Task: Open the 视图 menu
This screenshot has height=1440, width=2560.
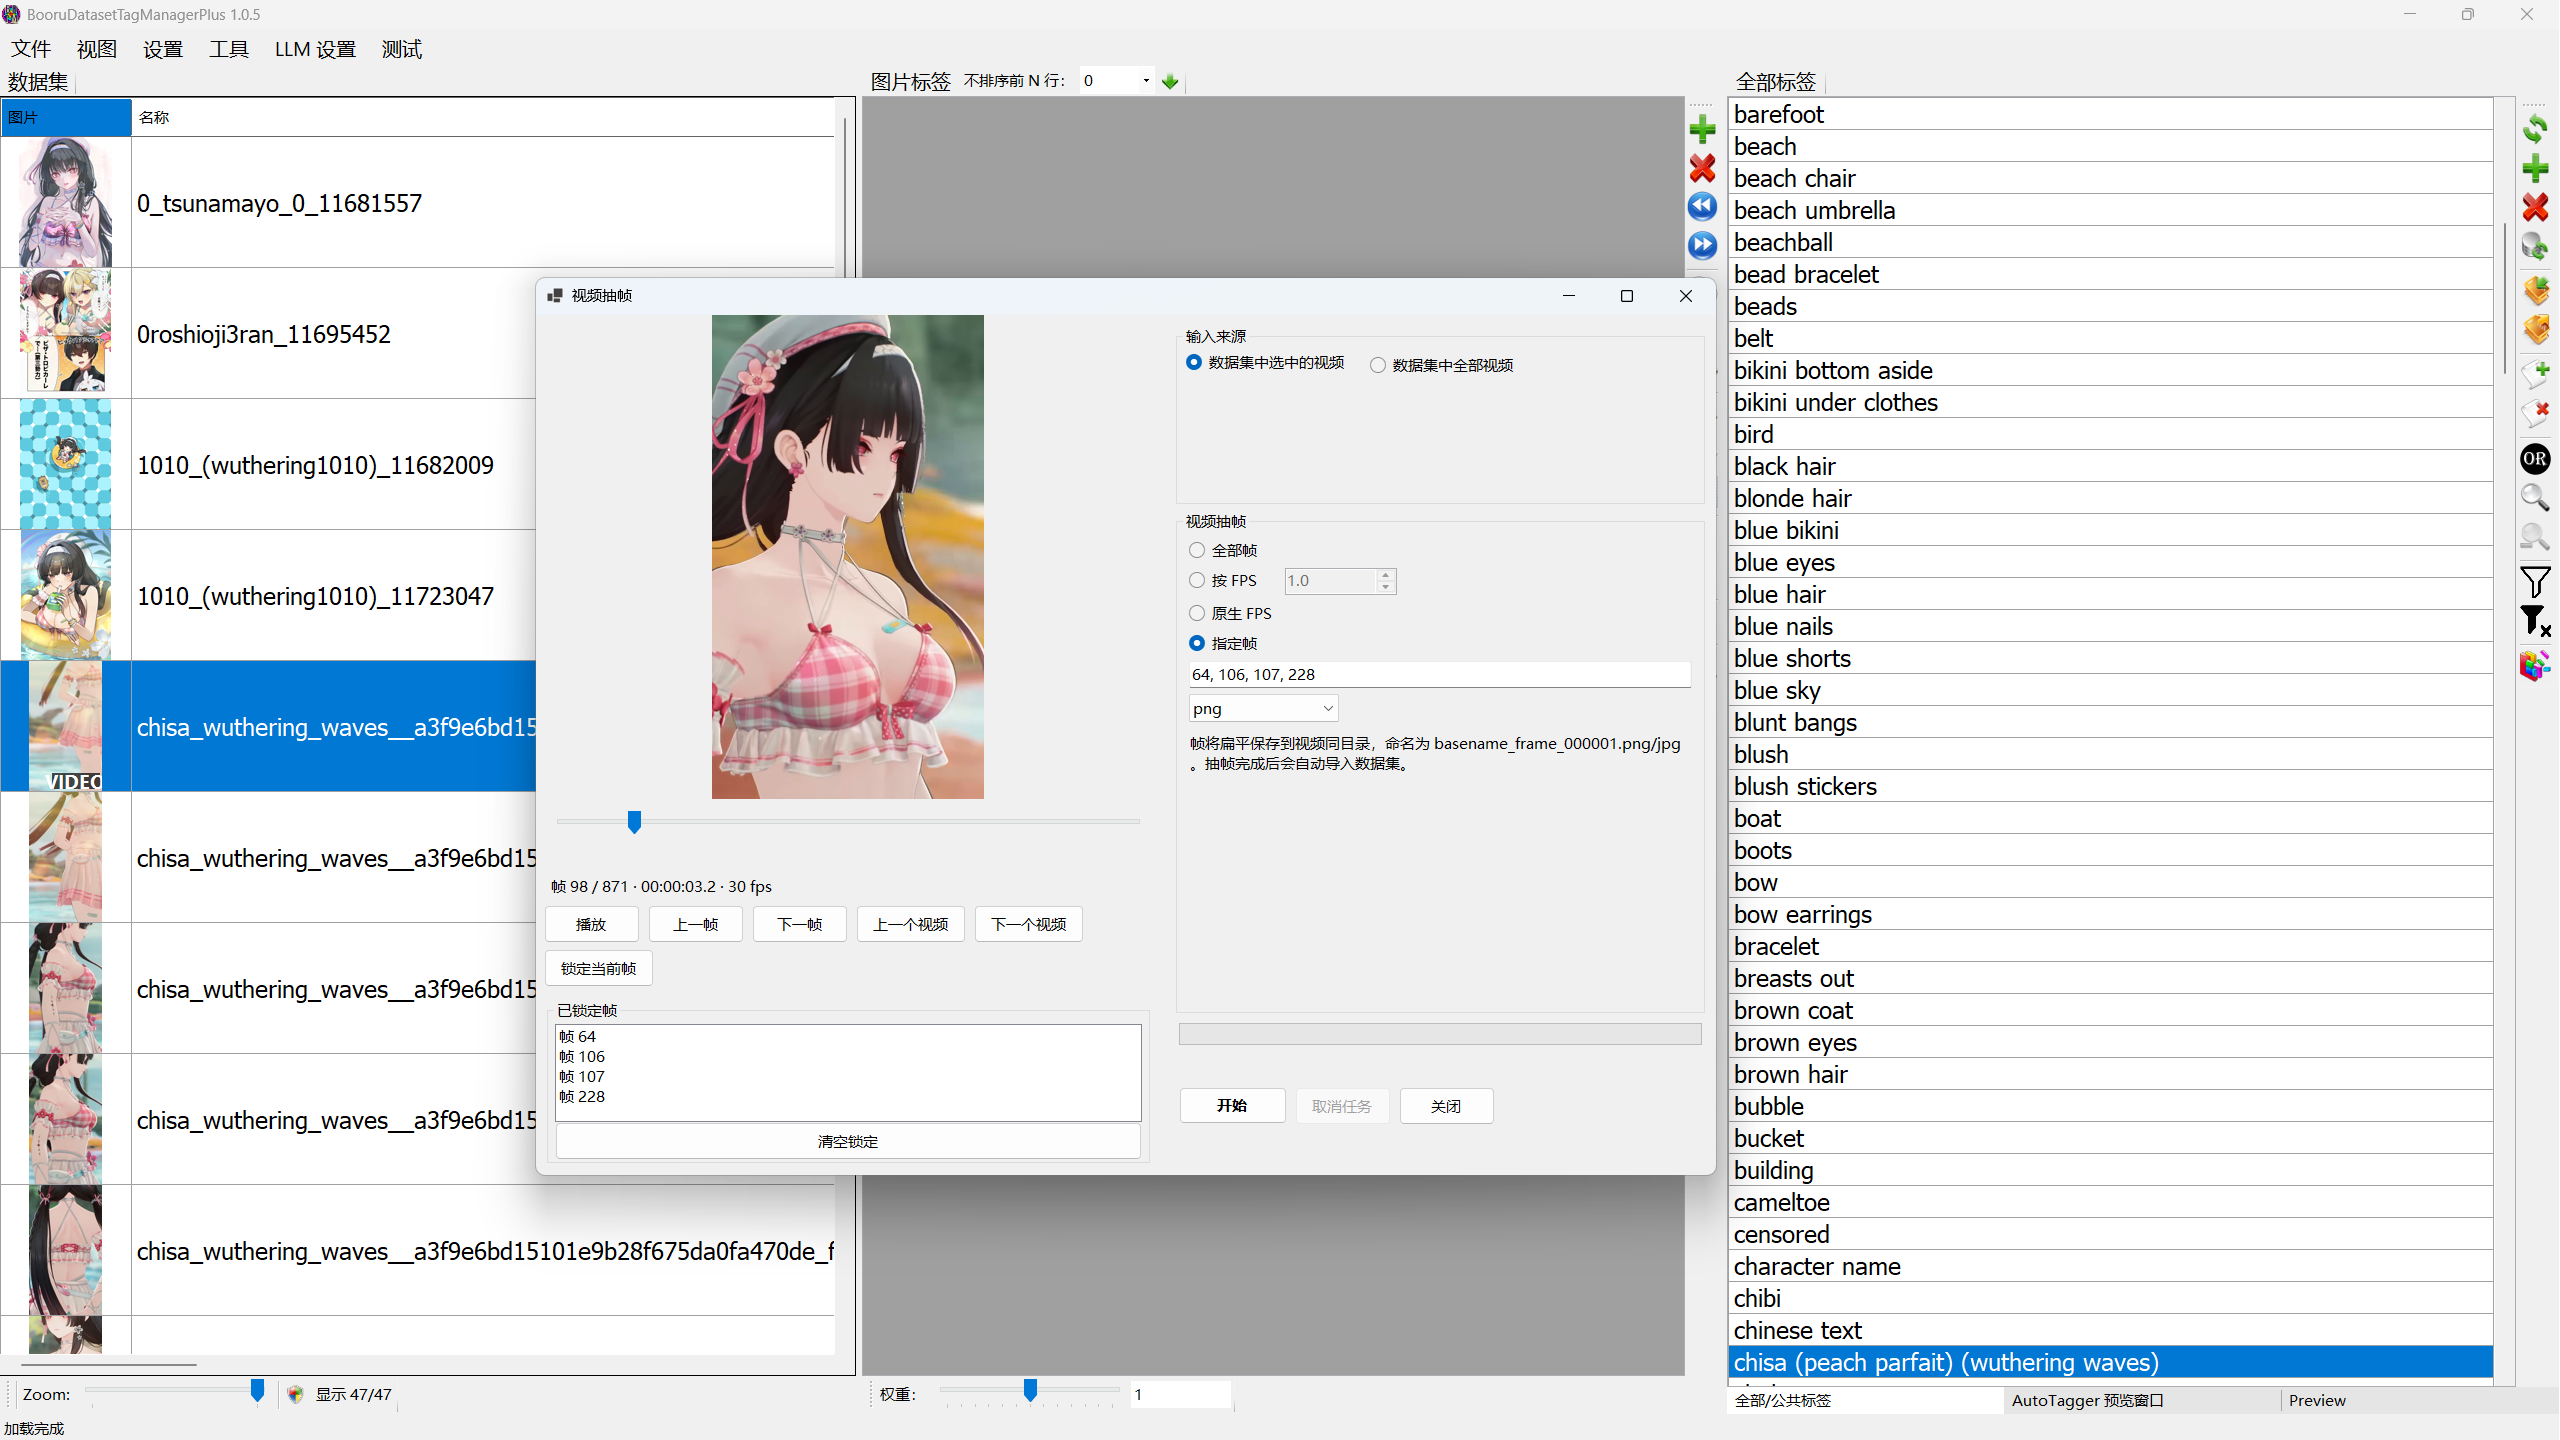Action: point(97,49)
